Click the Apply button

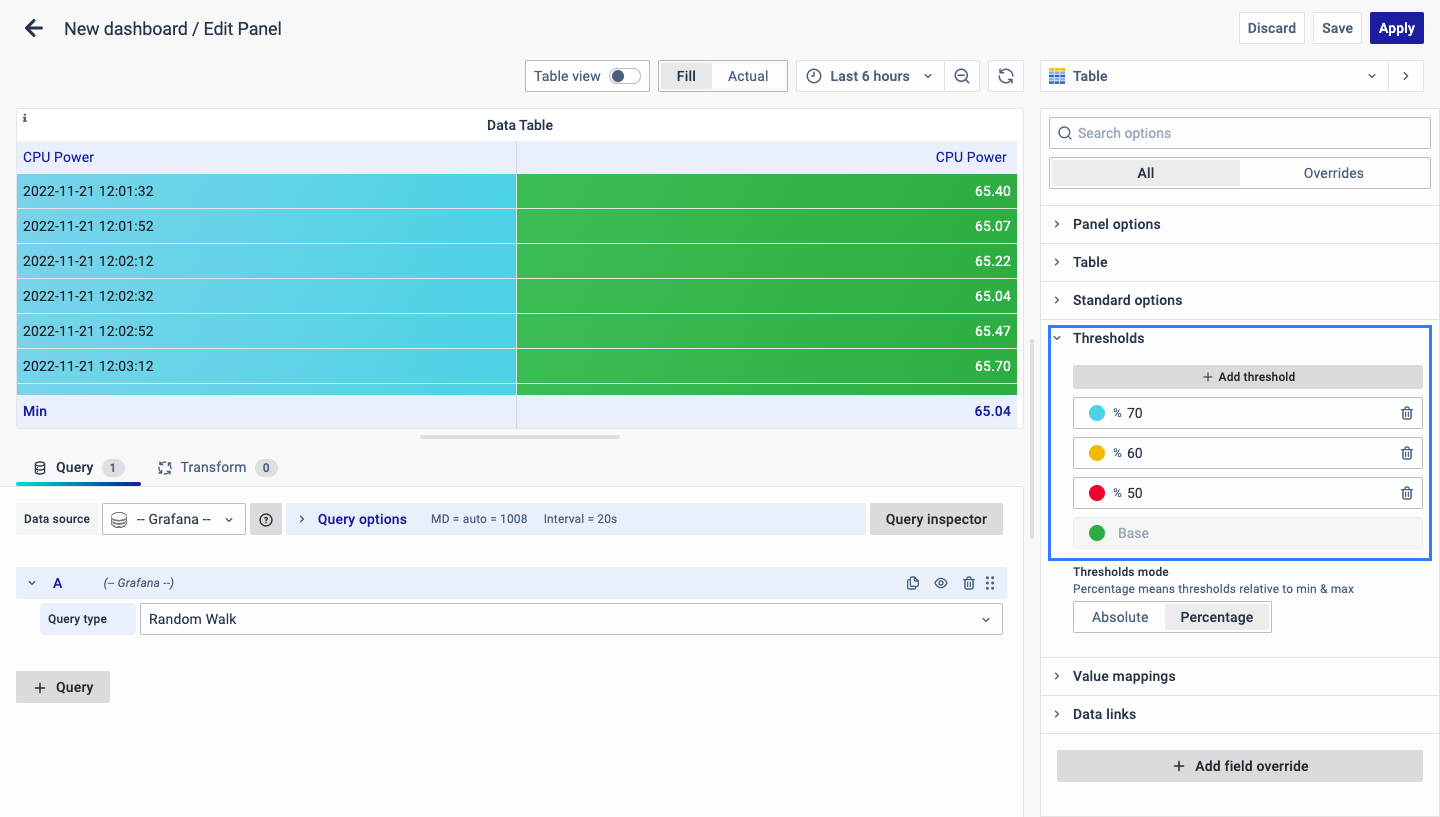1396,28
